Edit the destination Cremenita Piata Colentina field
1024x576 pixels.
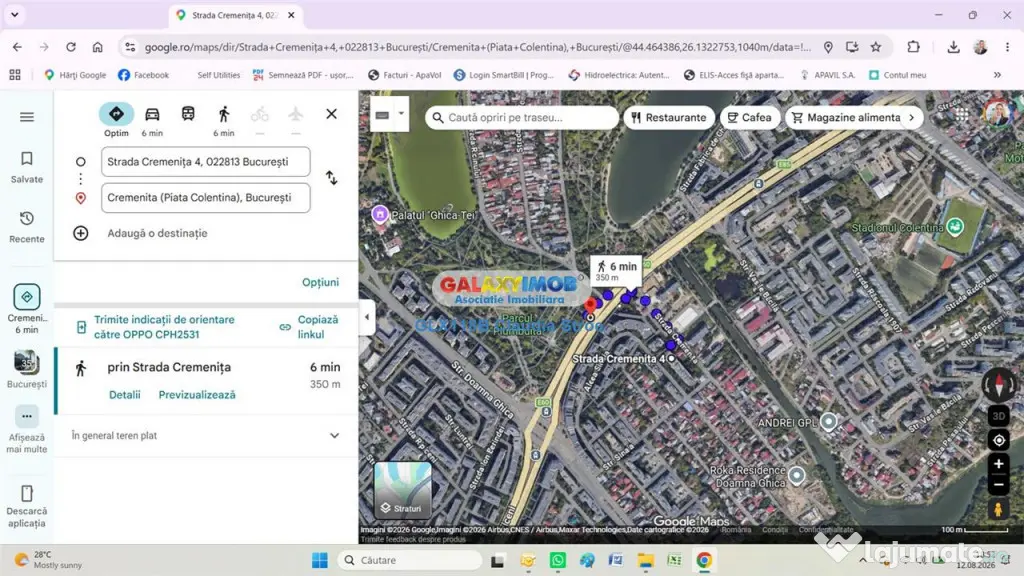point(206,198)
